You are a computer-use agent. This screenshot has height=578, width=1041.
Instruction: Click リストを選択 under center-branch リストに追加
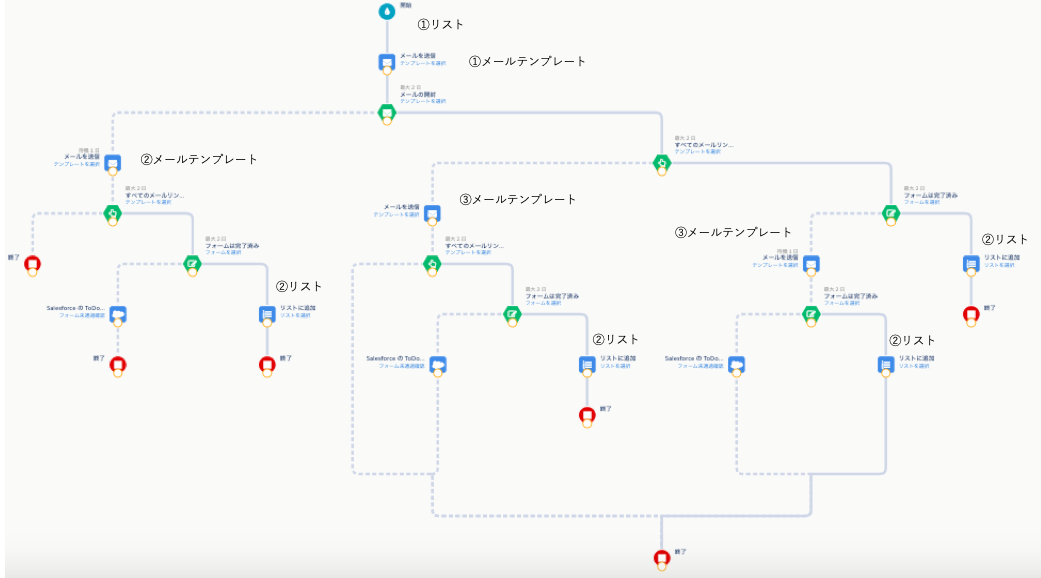(615, 366)
